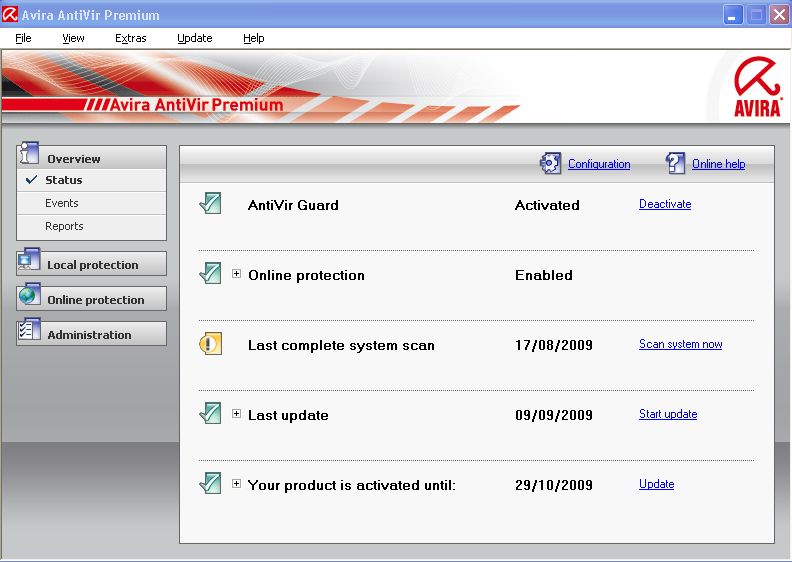The width and height of the screenshot is (792, 562).
Task: Click the red Avira umbrella logo in banner
Action: point(757,87)
